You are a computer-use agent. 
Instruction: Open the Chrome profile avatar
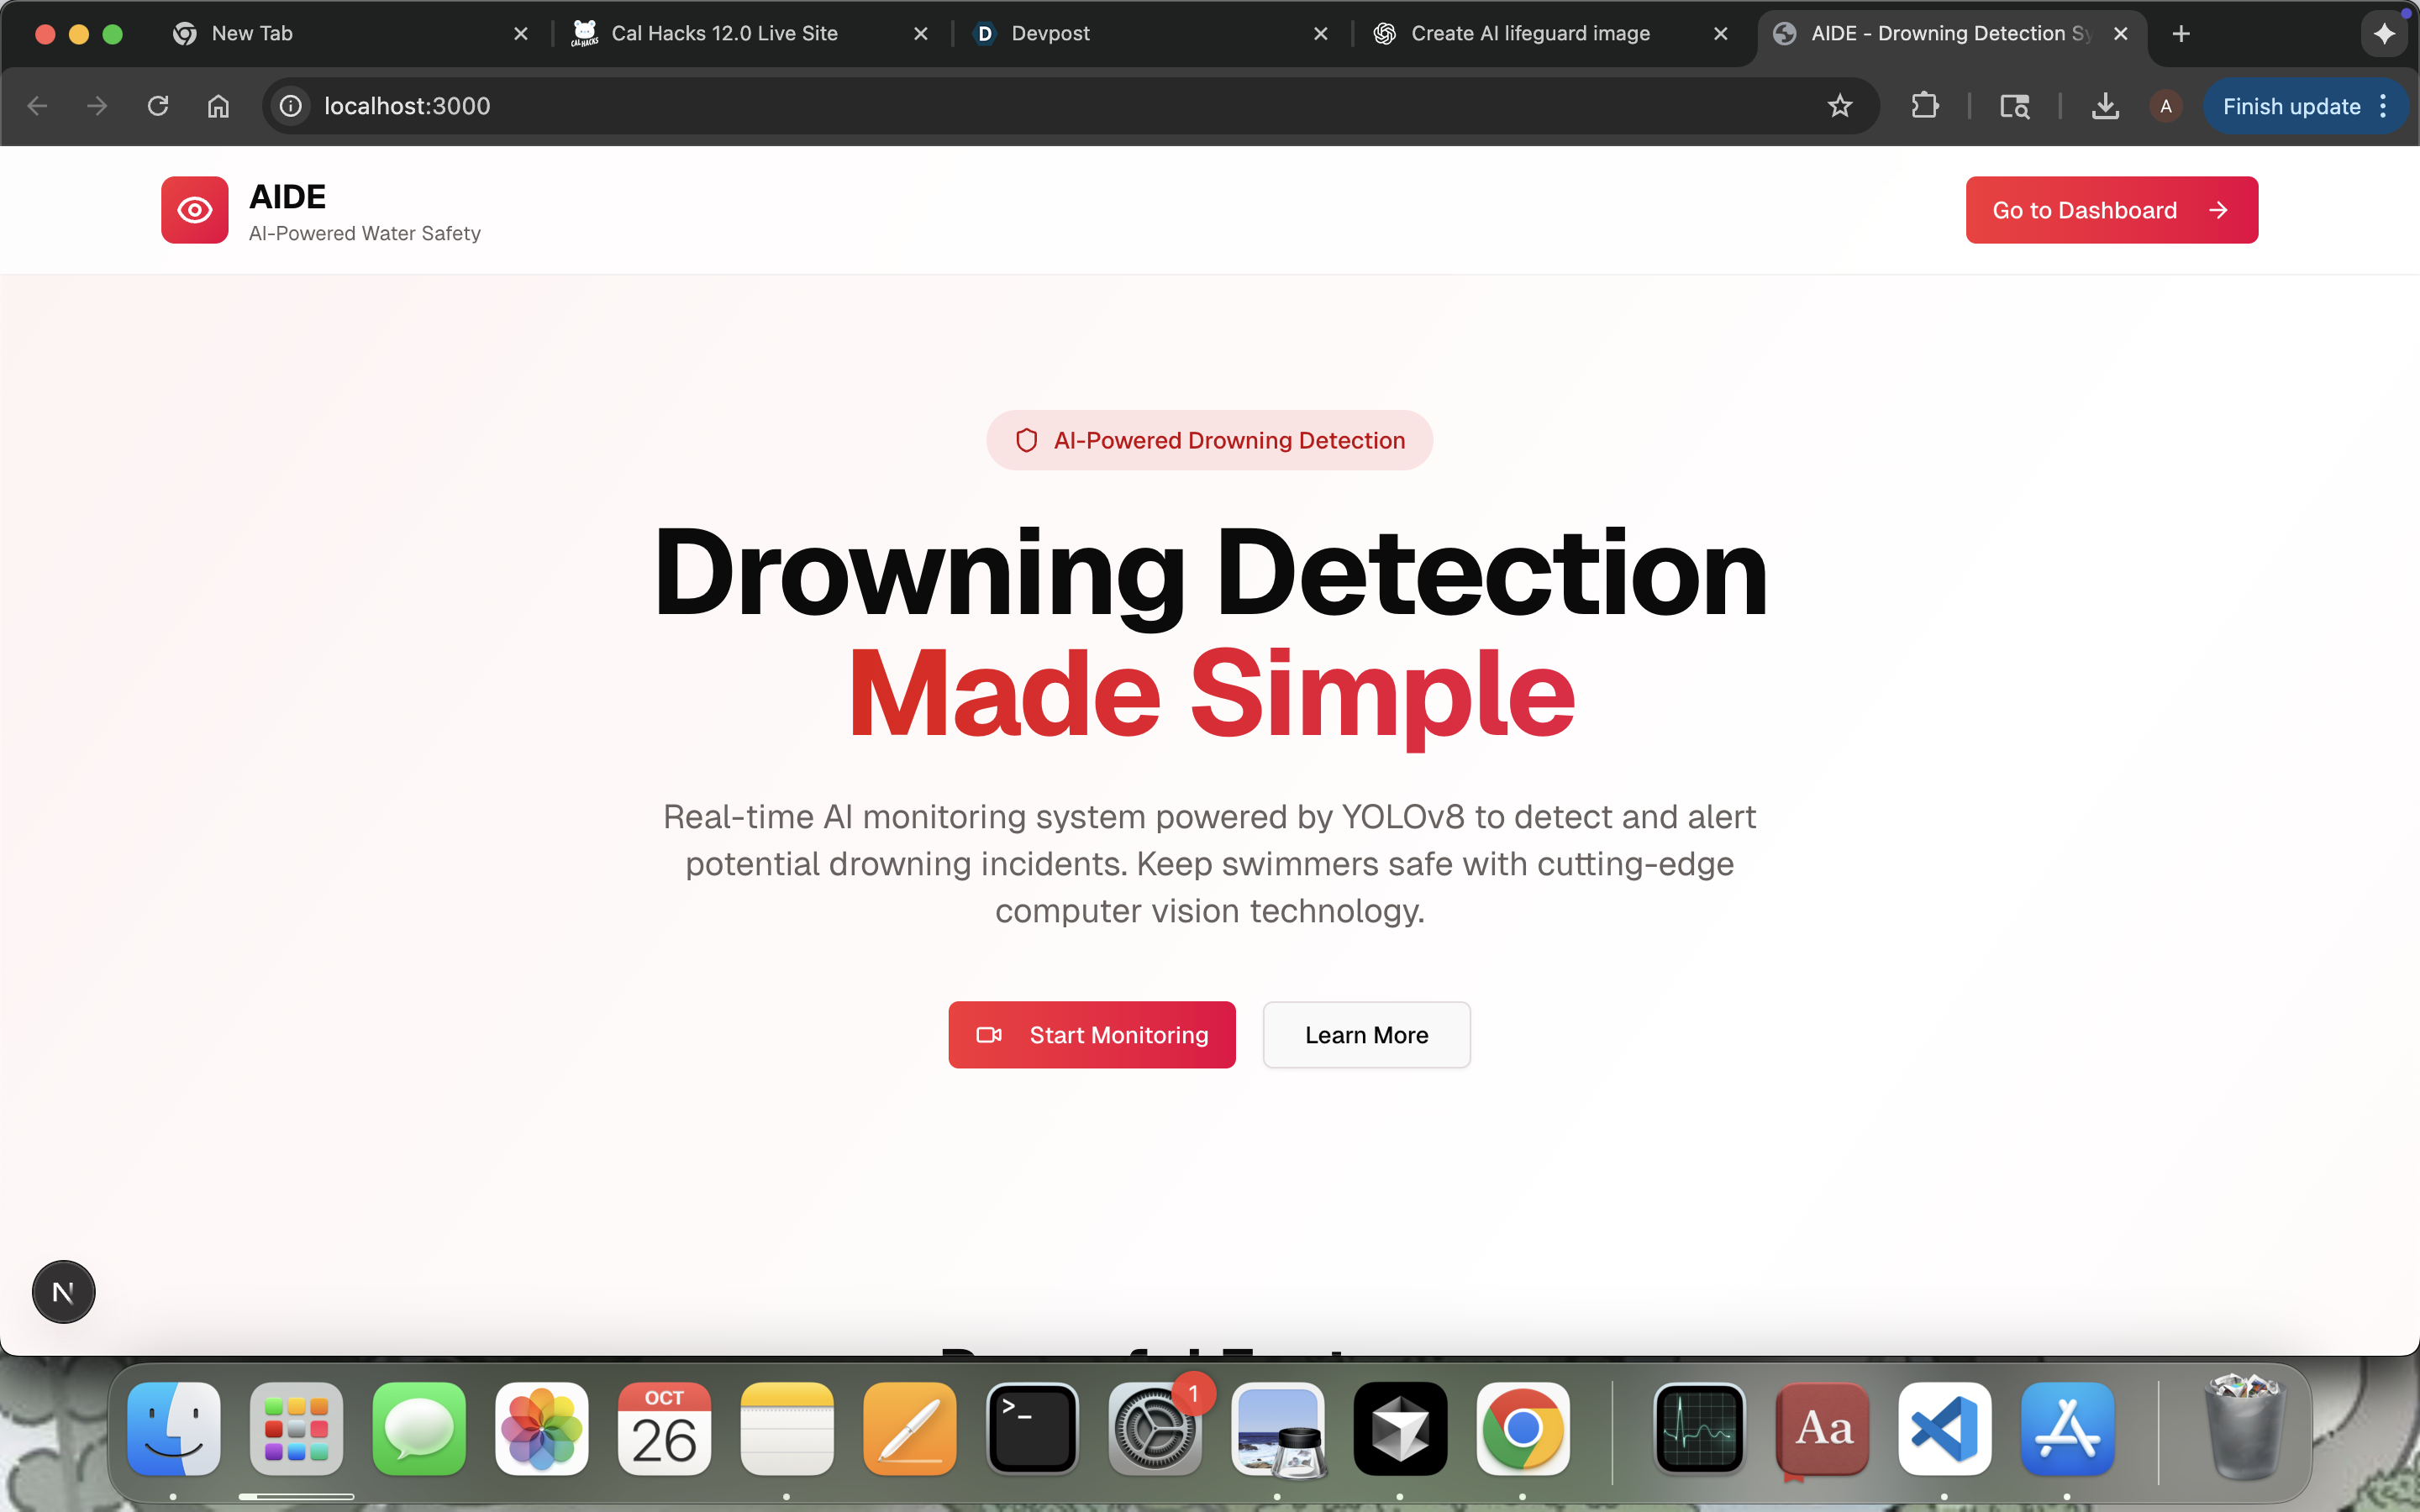pyautogui.click(x=2166, y=106)
